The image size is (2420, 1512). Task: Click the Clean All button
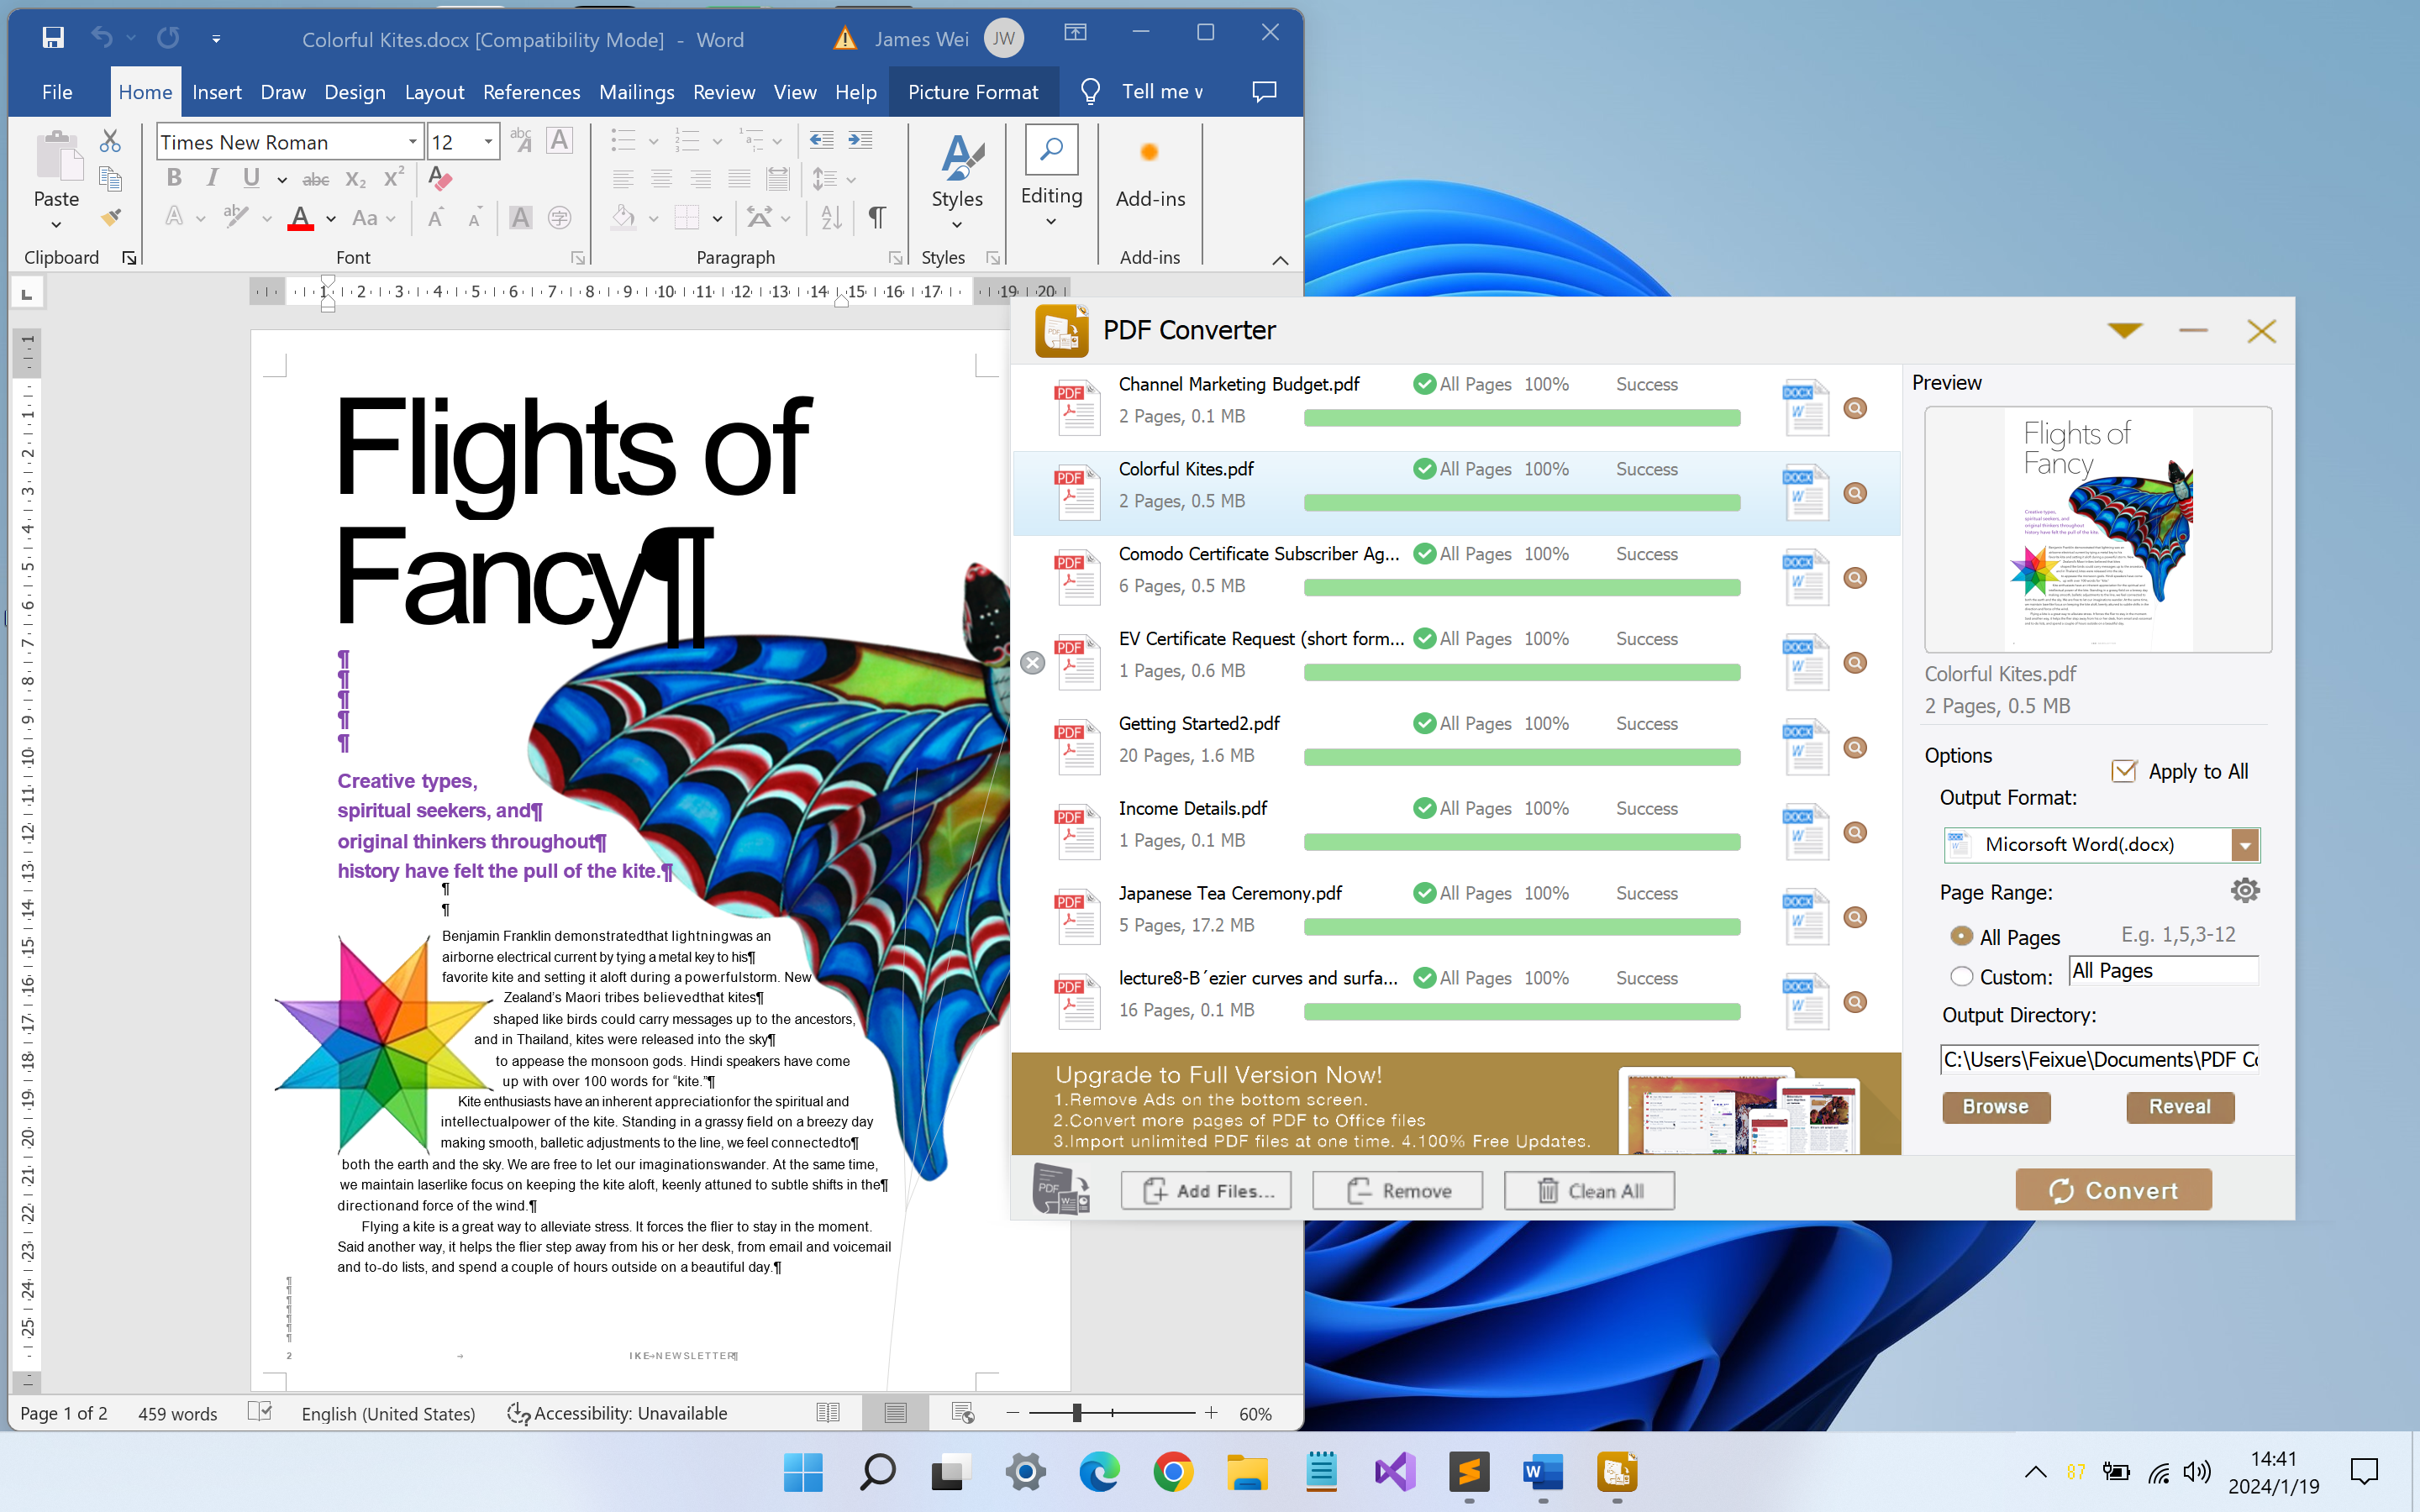click(x=1589, y=1191)
